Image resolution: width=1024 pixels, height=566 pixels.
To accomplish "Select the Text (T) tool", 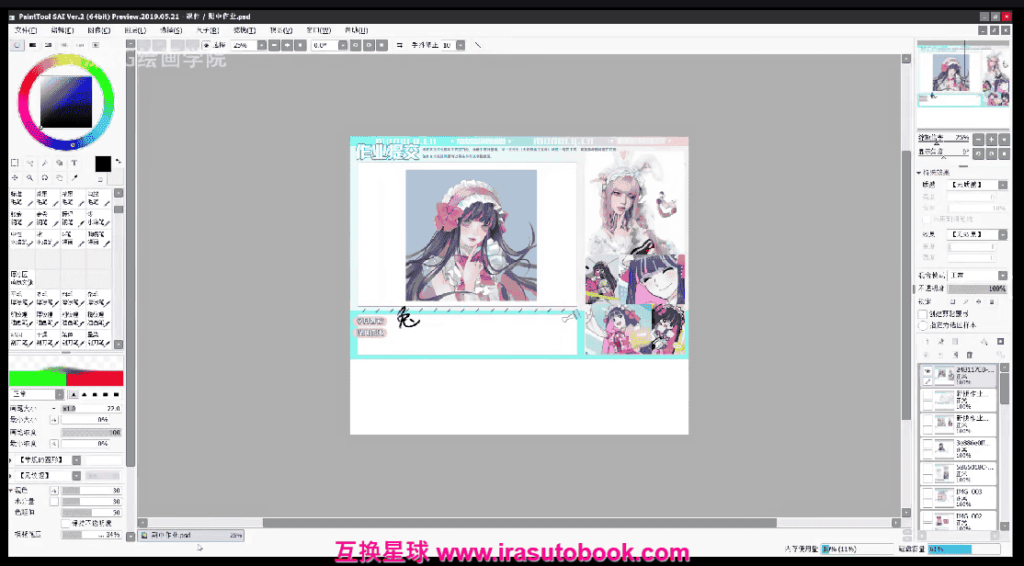I will (x=74, y=163).
